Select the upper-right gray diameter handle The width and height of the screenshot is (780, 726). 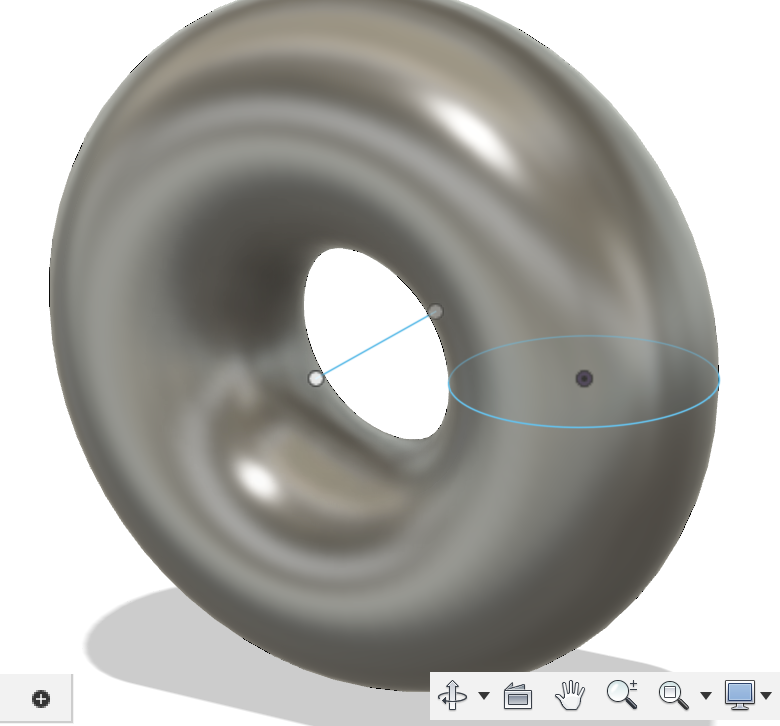click(x=435, y=312)
